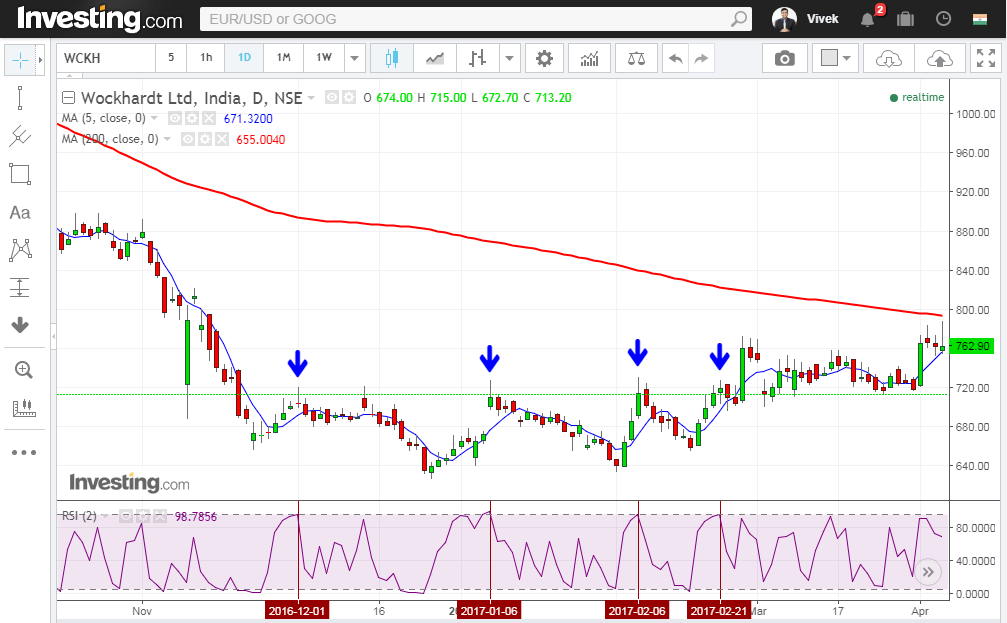The width and height of the screenshot is (1007, 623).
Task: Redo the last chart action
Action: [701, 59]
